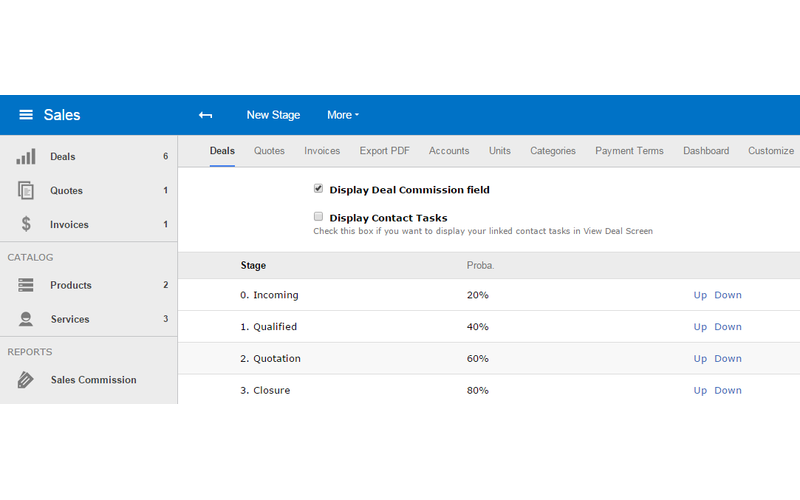Viewport: 800px width, 500px height.
Task: Click the 40% probability value
Action: tap(478, 327)
